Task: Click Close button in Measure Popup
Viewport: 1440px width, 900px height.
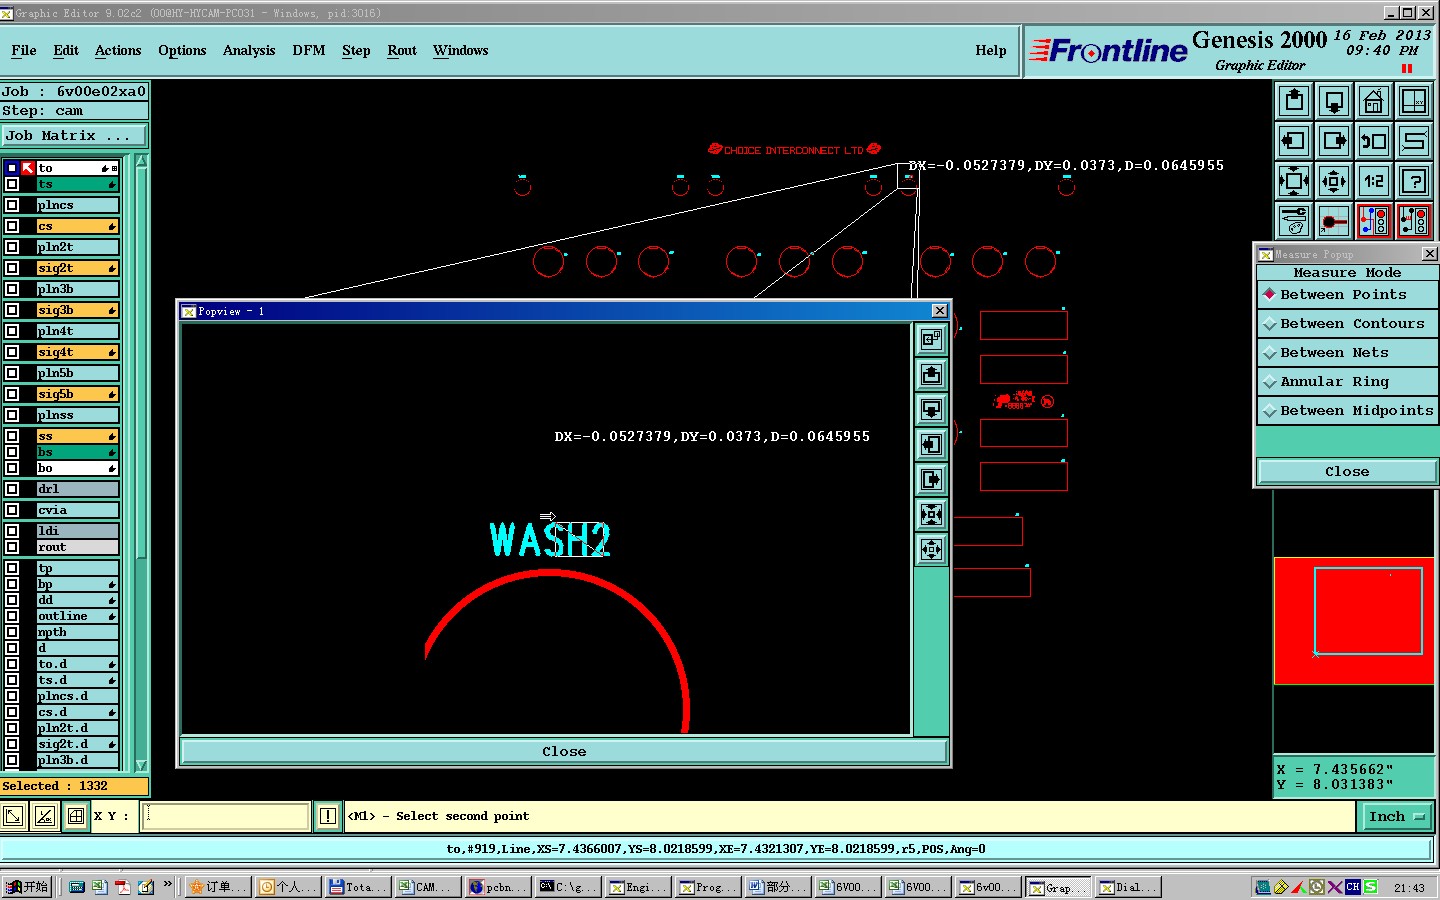Action: coord(1347,472)
